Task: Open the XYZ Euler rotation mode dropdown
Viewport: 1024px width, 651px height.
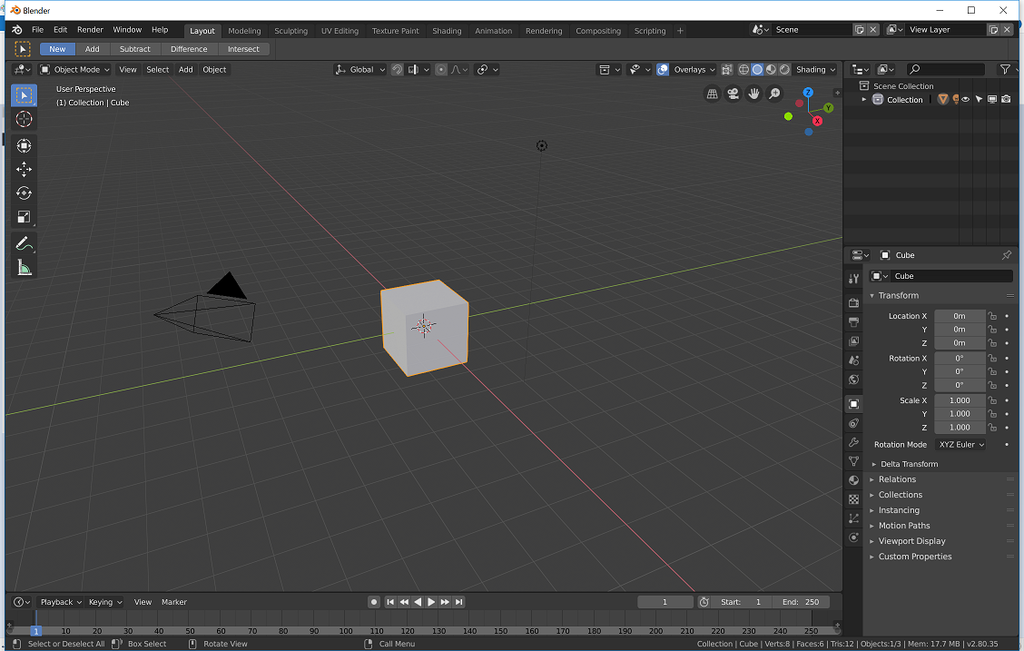Action: tap(961, 445)
